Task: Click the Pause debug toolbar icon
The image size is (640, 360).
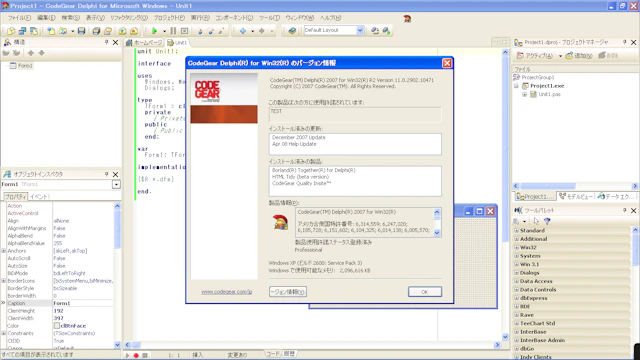Action: 173,31
